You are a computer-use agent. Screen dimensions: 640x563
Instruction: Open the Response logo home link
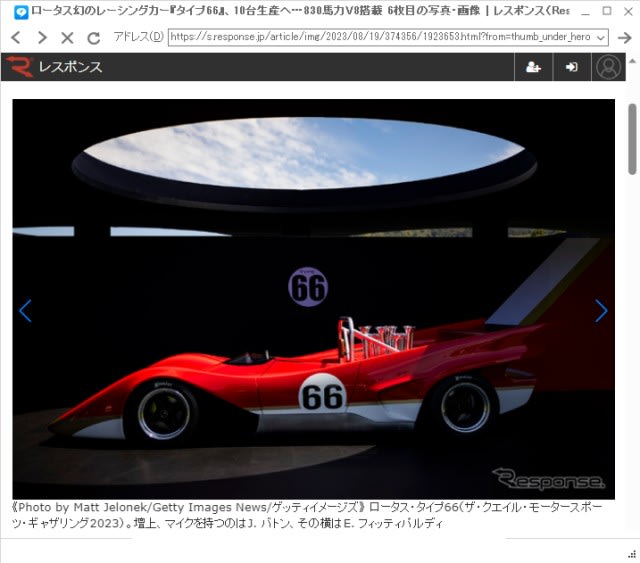click(54, 67)
